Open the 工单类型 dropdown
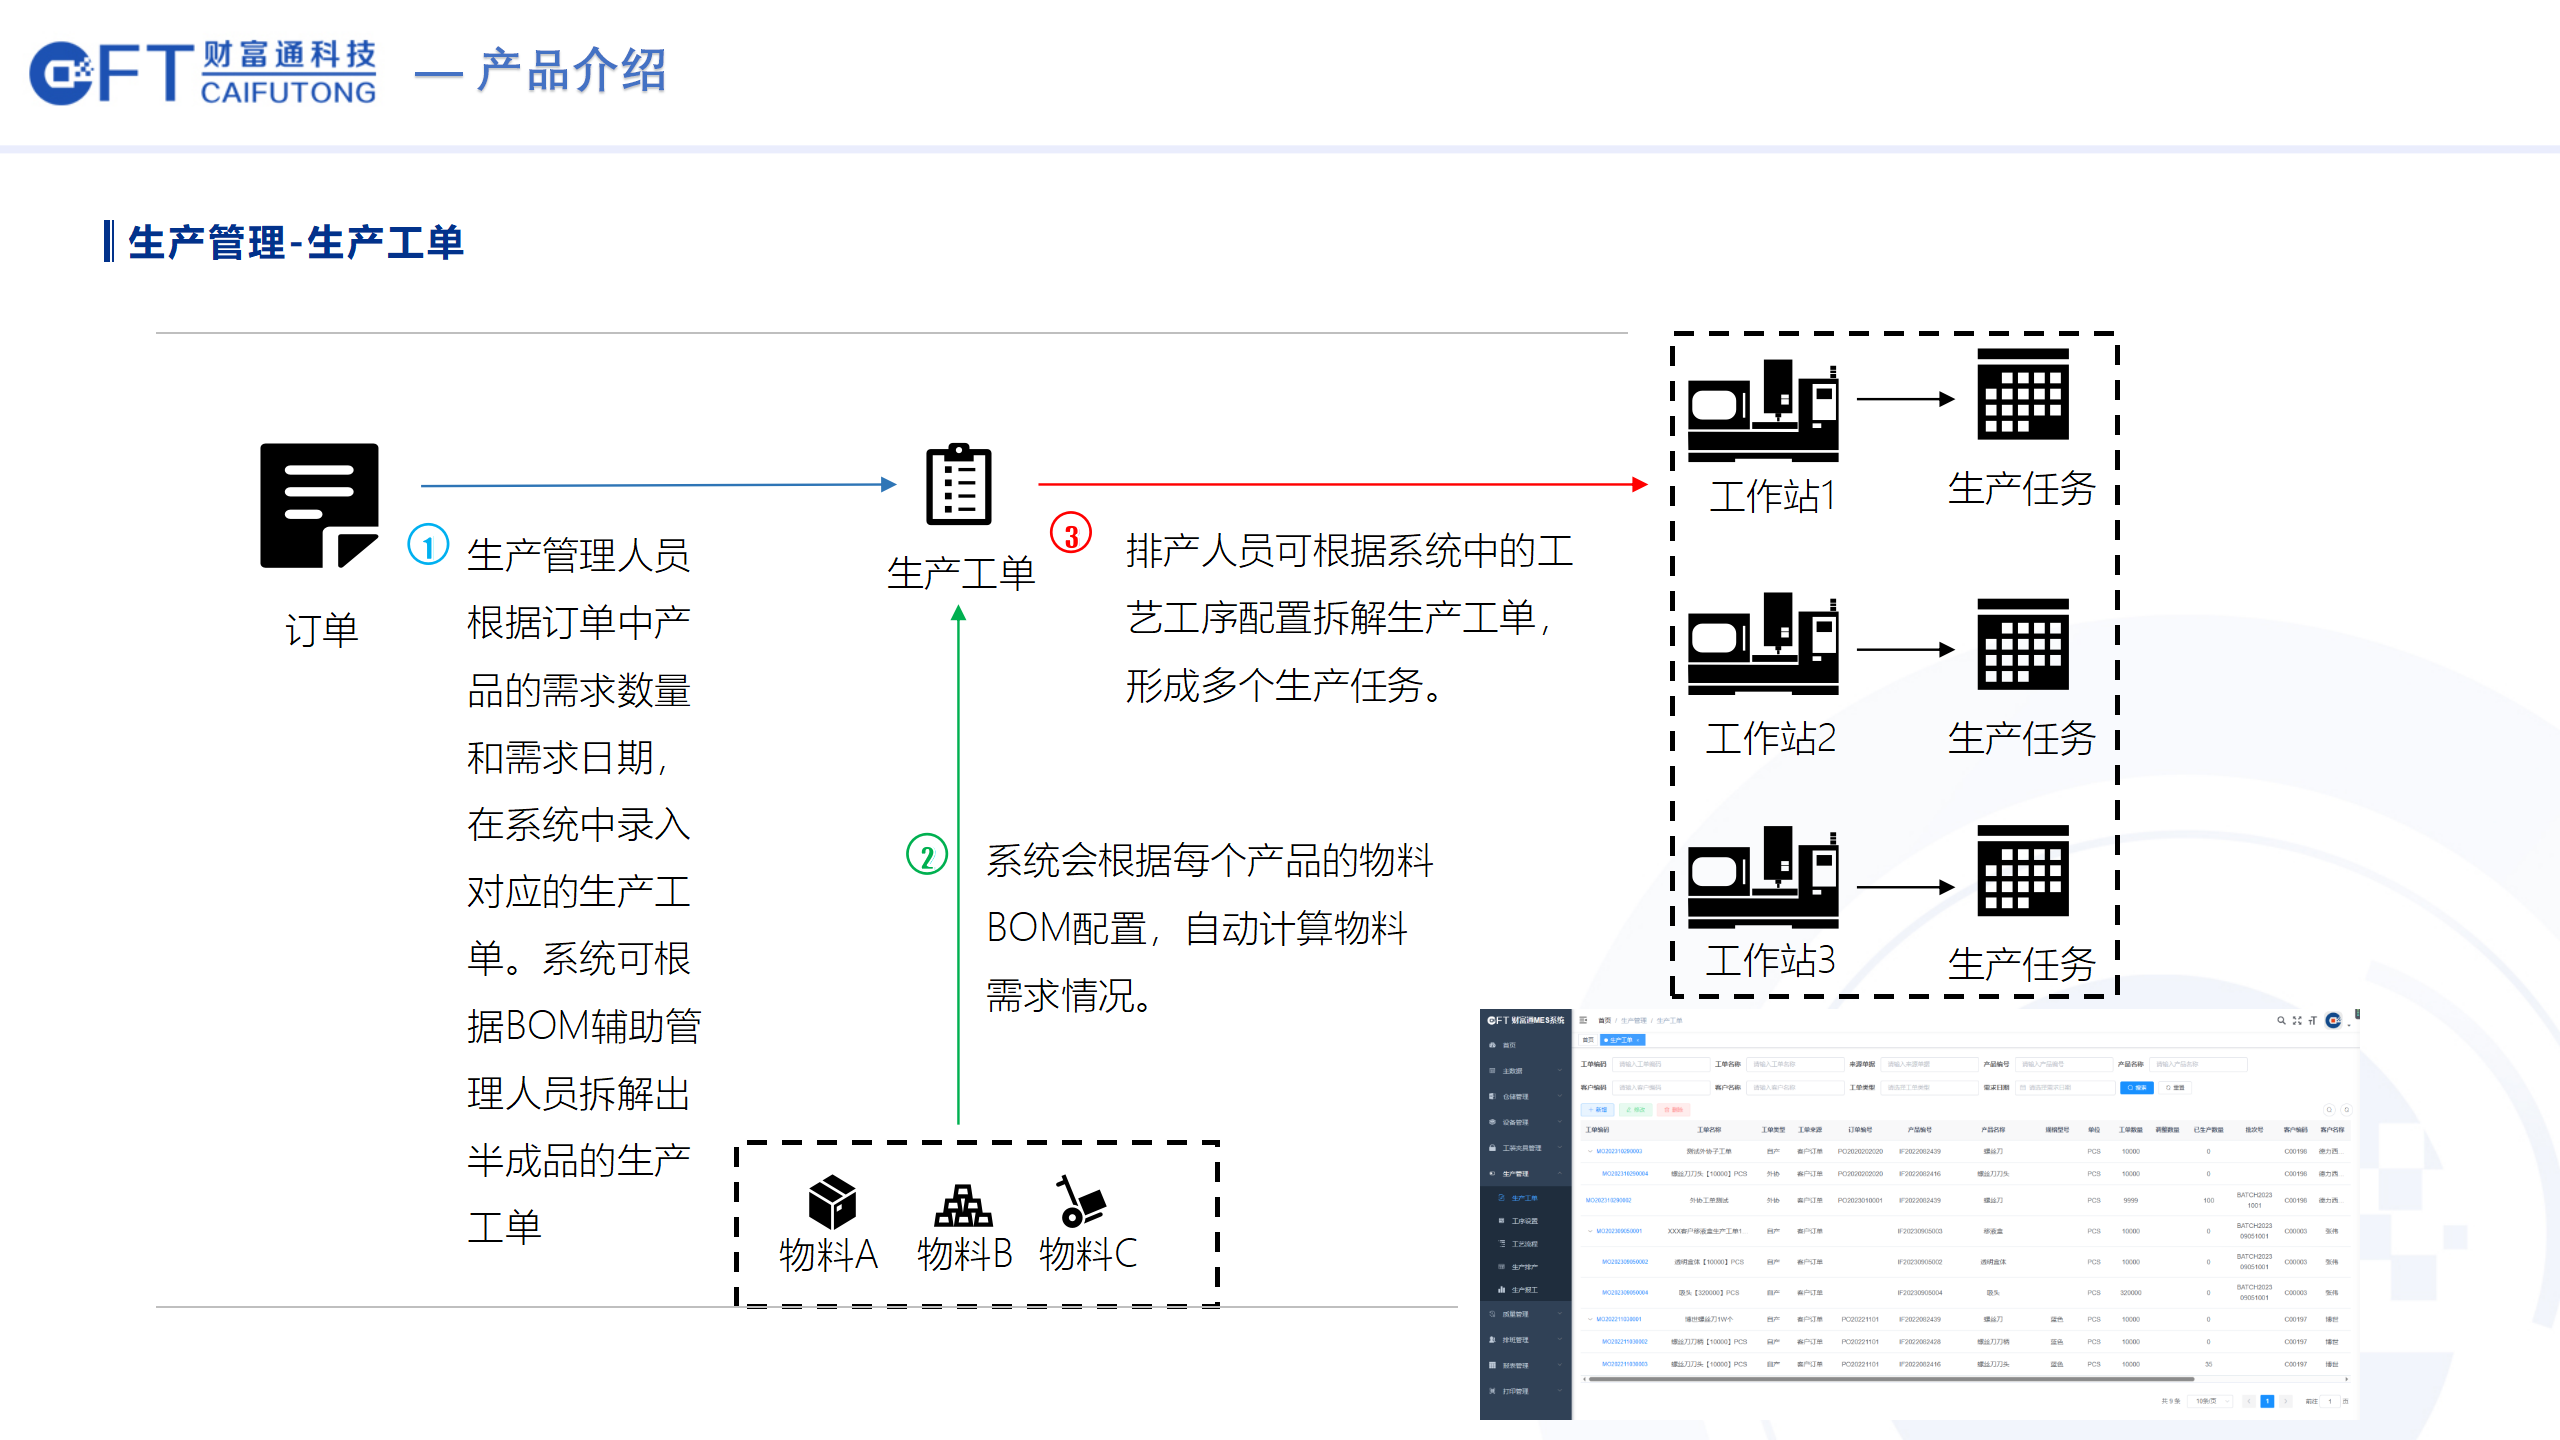This screenshot has width=2560, height=1440. 1929,1087
